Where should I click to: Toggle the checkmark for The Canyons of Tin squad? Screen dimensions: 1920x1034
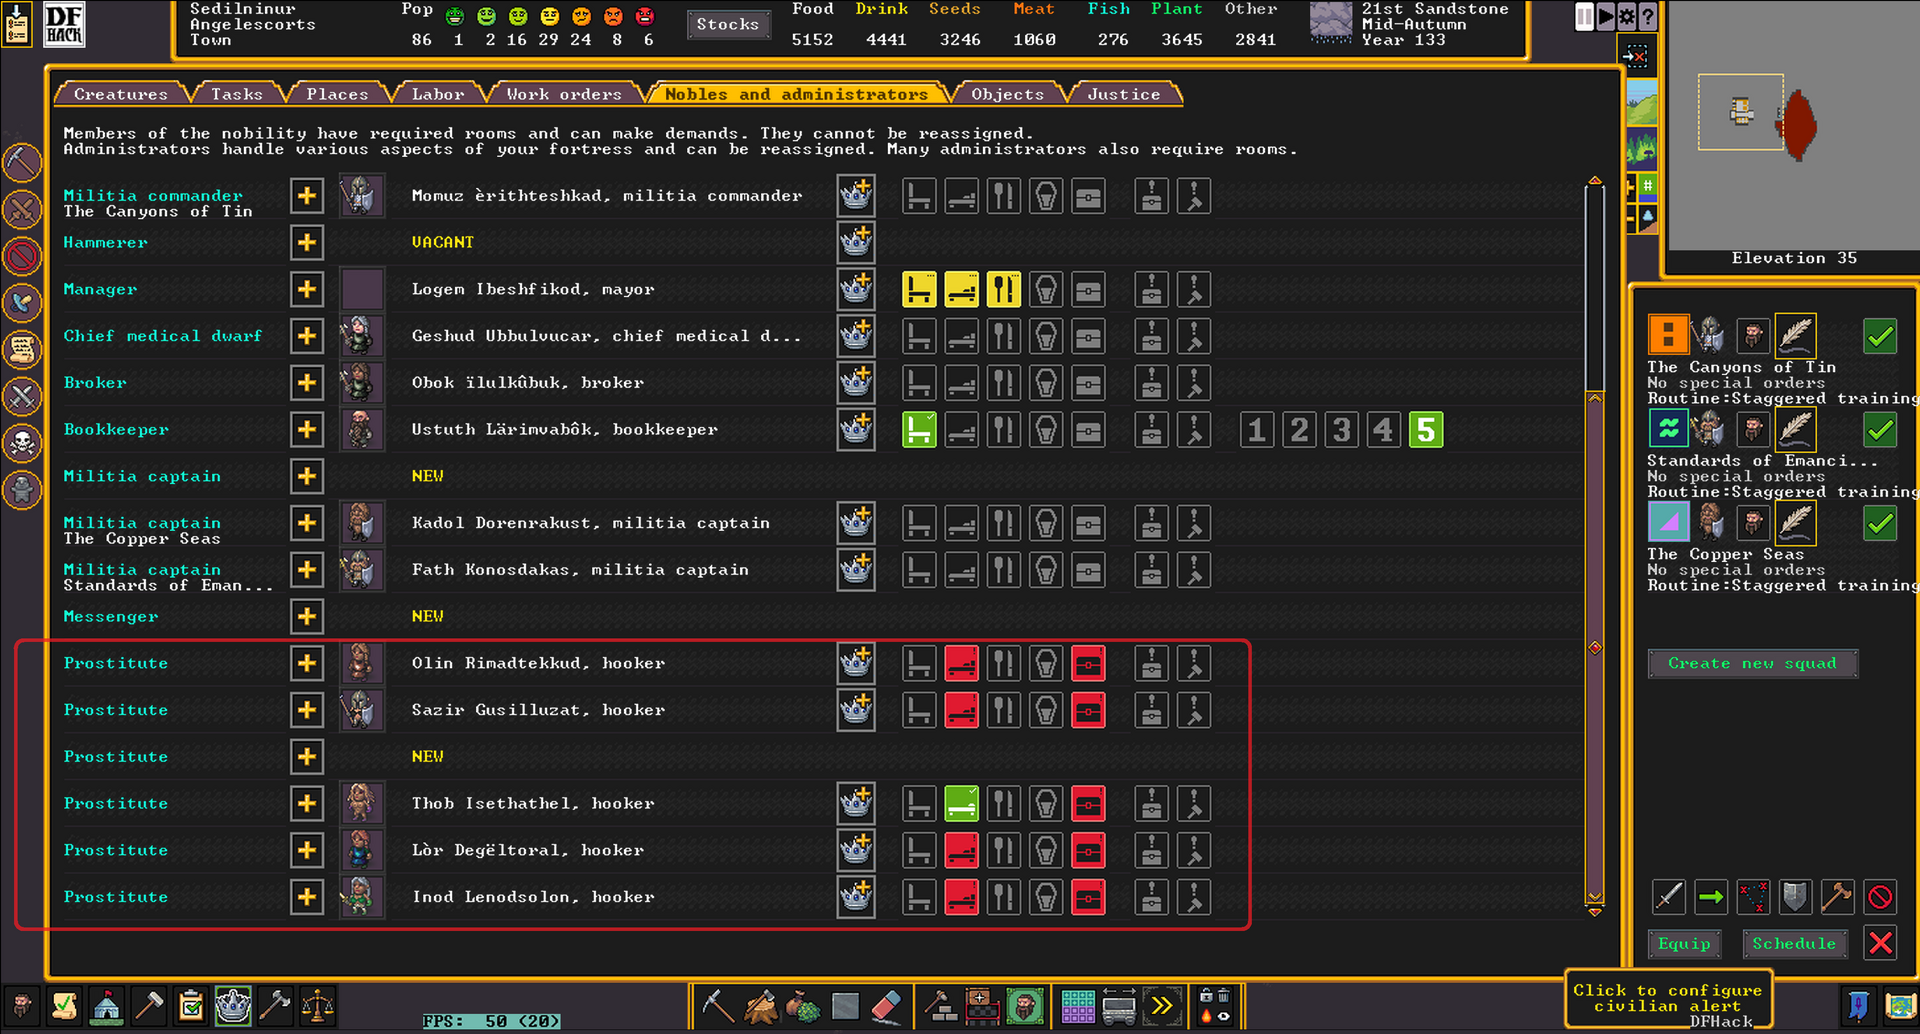pyautogui.click(x=1880, y=336)
